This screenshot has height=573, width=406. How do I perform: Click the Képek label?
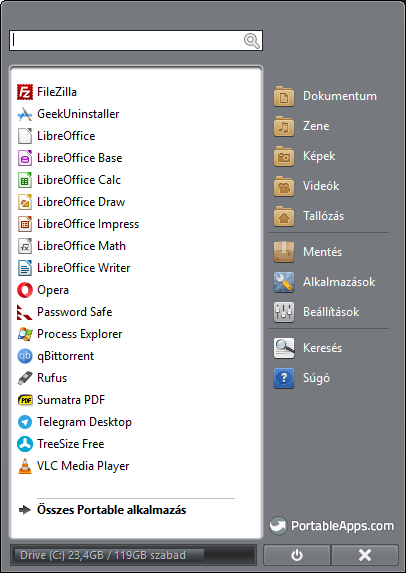[x=319, y=156]
